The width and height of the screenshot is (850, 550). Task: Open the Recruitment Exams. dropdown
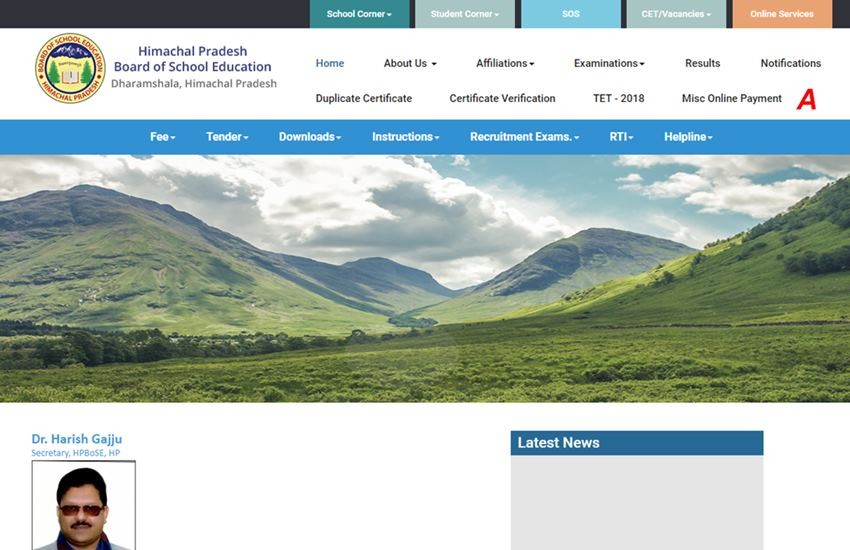[x=524, y=137]
